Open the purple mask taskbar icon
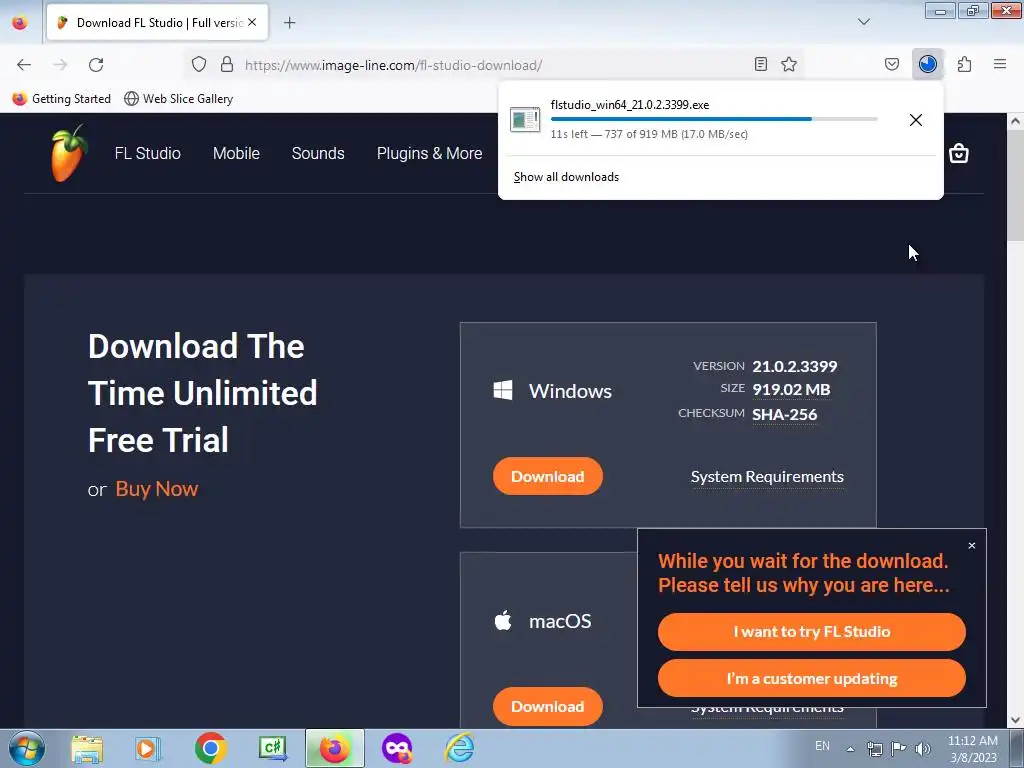Viewport: 1024px width, 768px height. [x=396, y=748]
